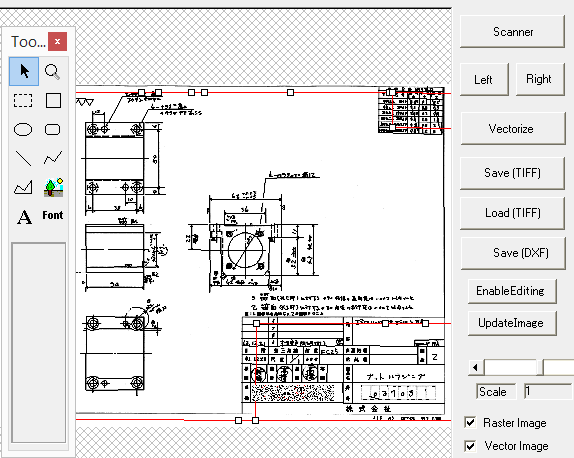Viewport: 574px width, 458px height.
Task: Choose the dashed rectangle selection tool
Action: 23,100
